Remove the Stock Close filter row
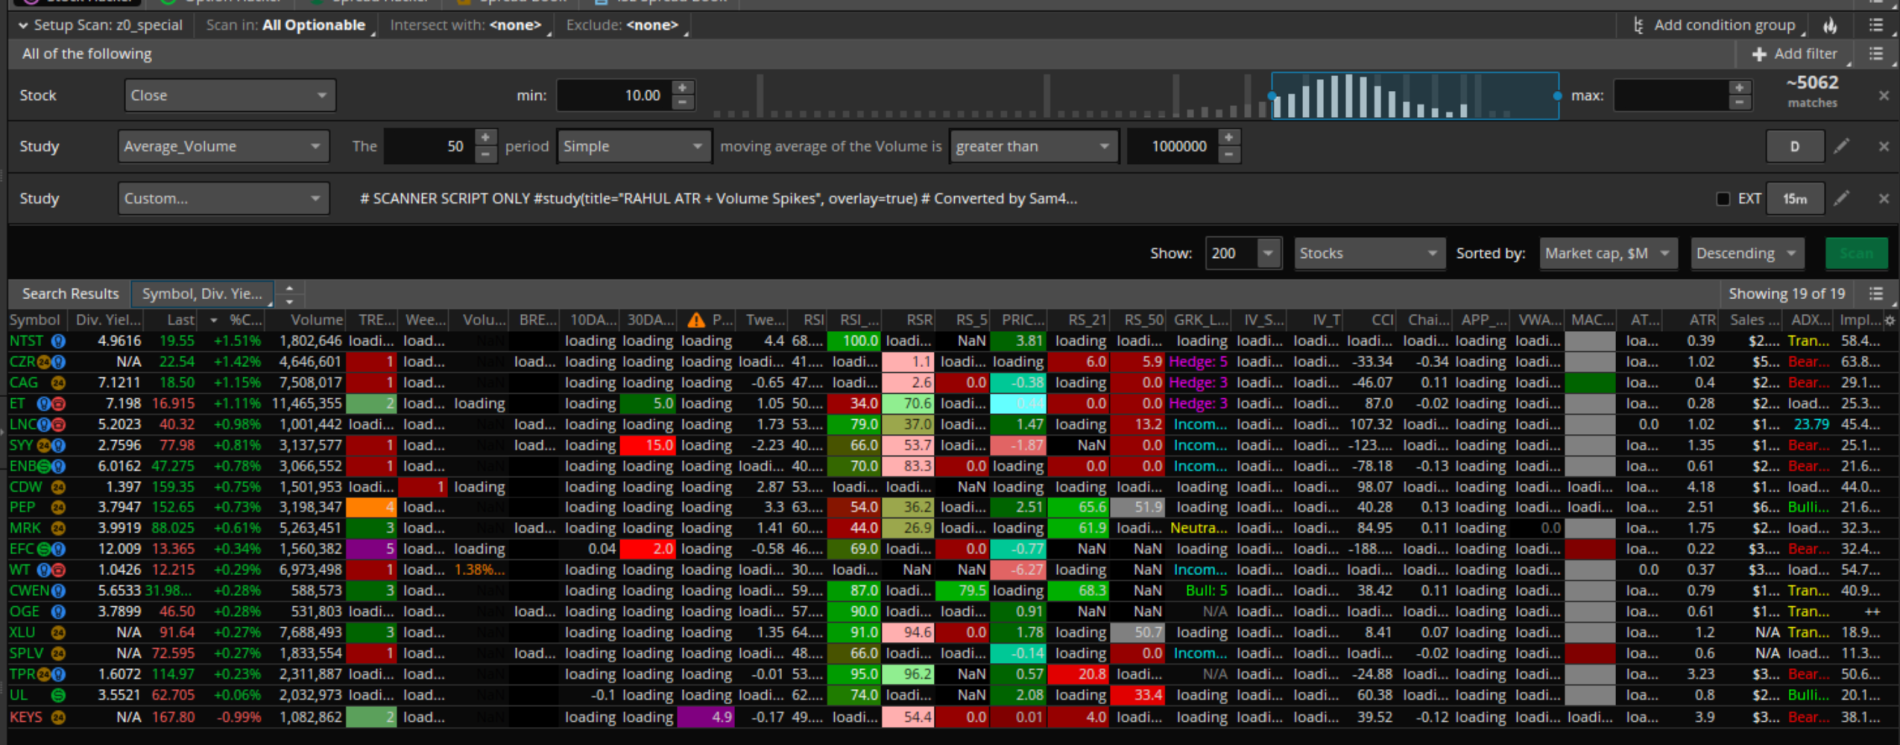The image size is (1900, 745). point(1883,96)
